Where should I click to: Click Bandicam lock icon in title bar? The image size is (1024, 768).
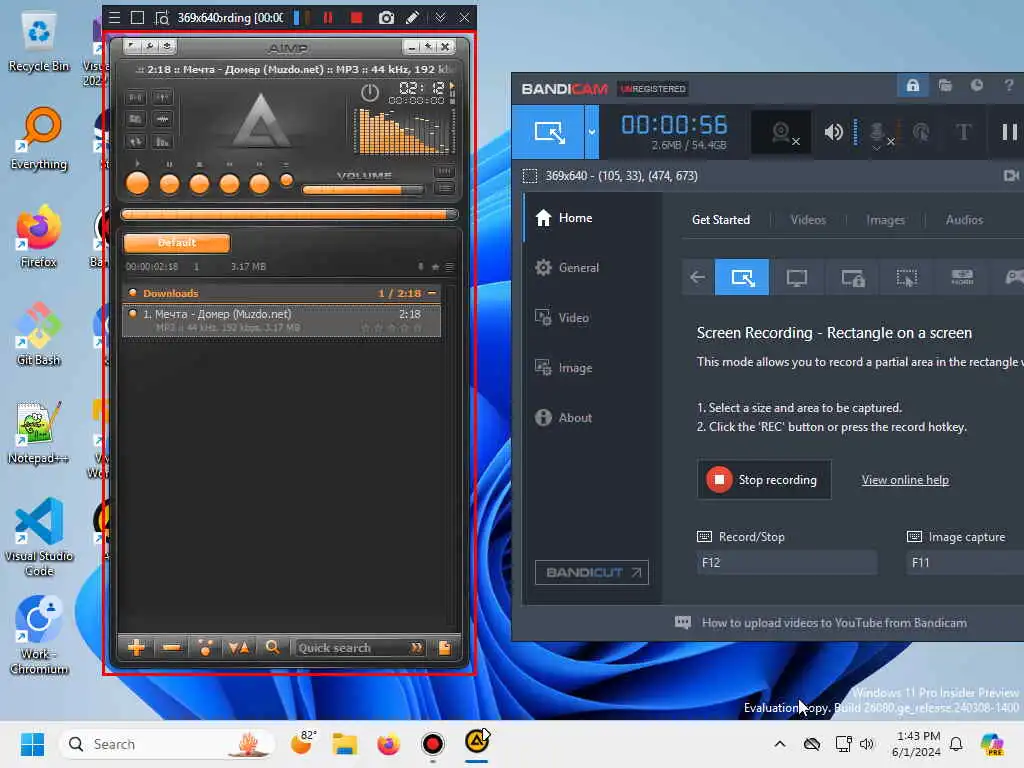point(912,86)
